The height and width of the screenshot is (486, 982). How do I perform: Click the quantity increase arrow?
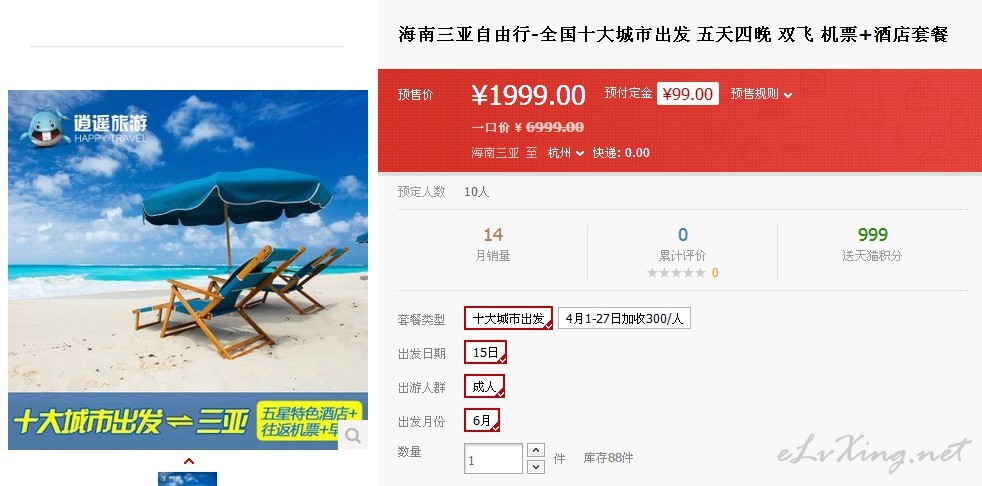(535, 450)
